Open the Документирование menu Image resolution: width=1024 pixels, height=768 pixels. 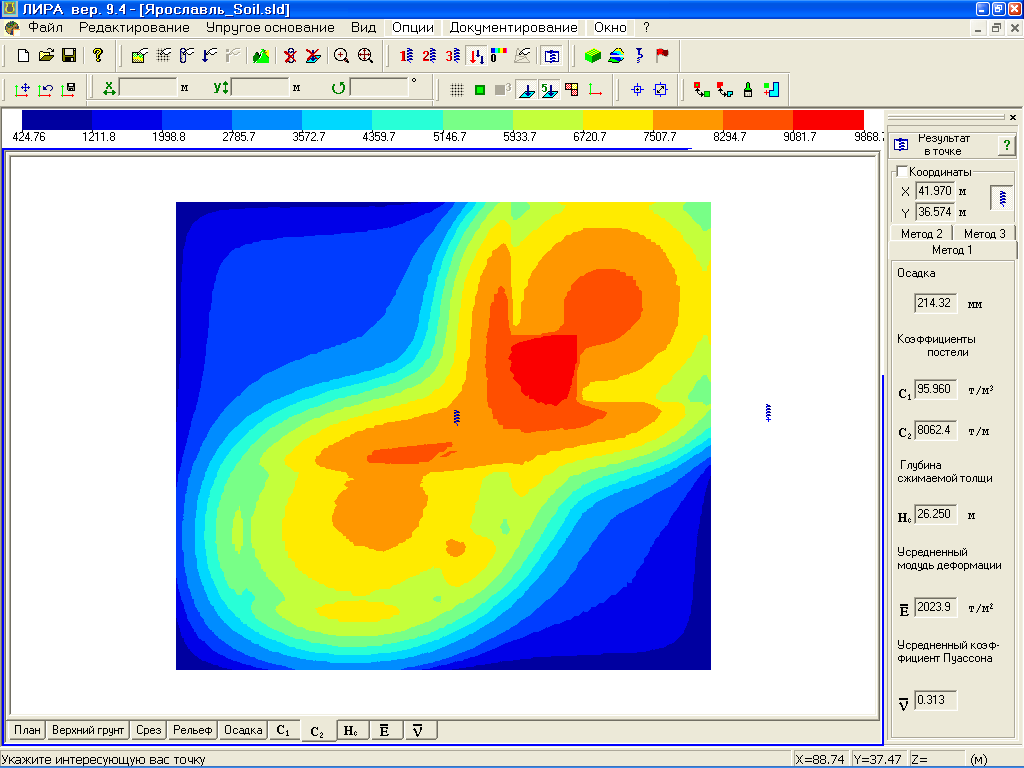[x=513, y=27]
